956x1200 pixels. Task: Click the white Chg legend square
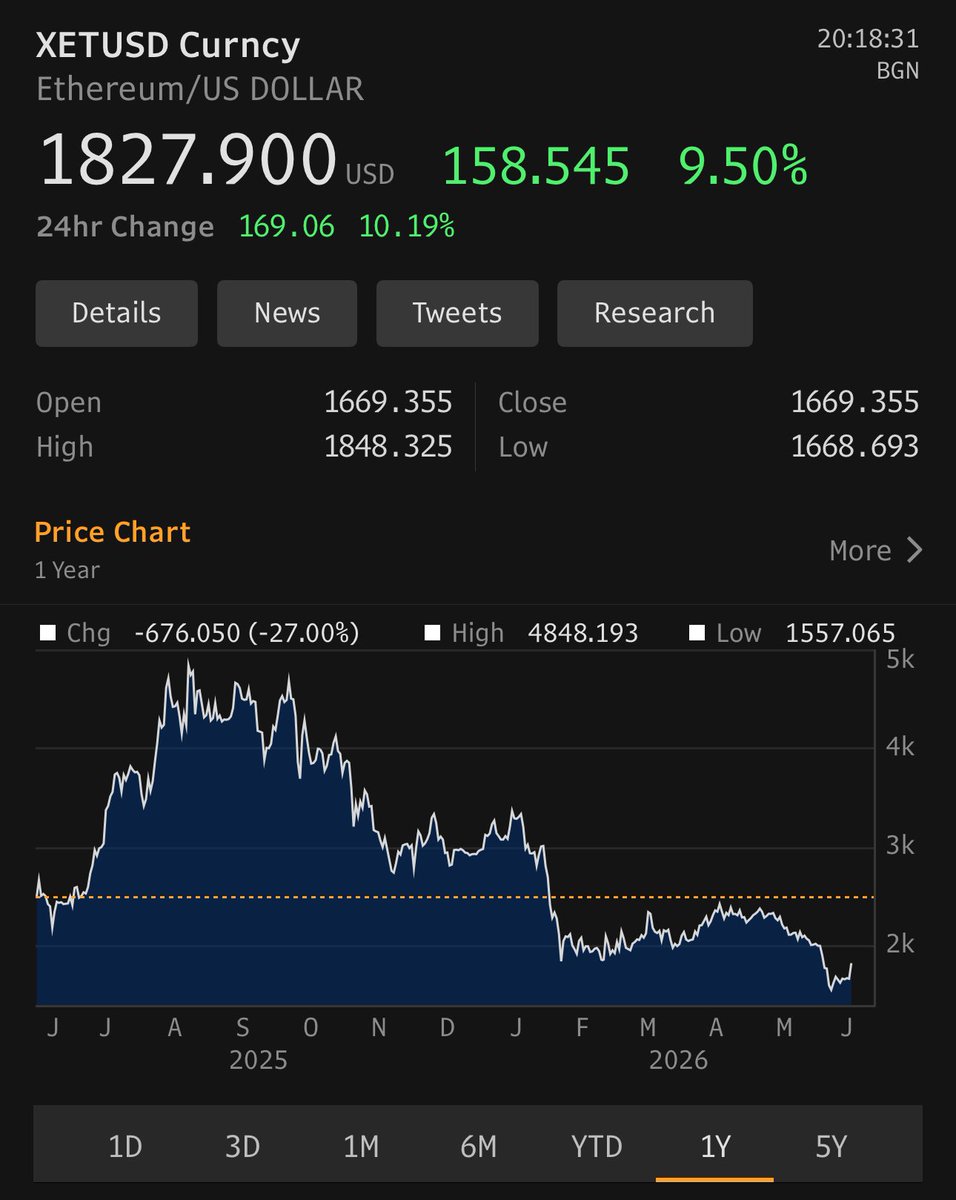46,633
